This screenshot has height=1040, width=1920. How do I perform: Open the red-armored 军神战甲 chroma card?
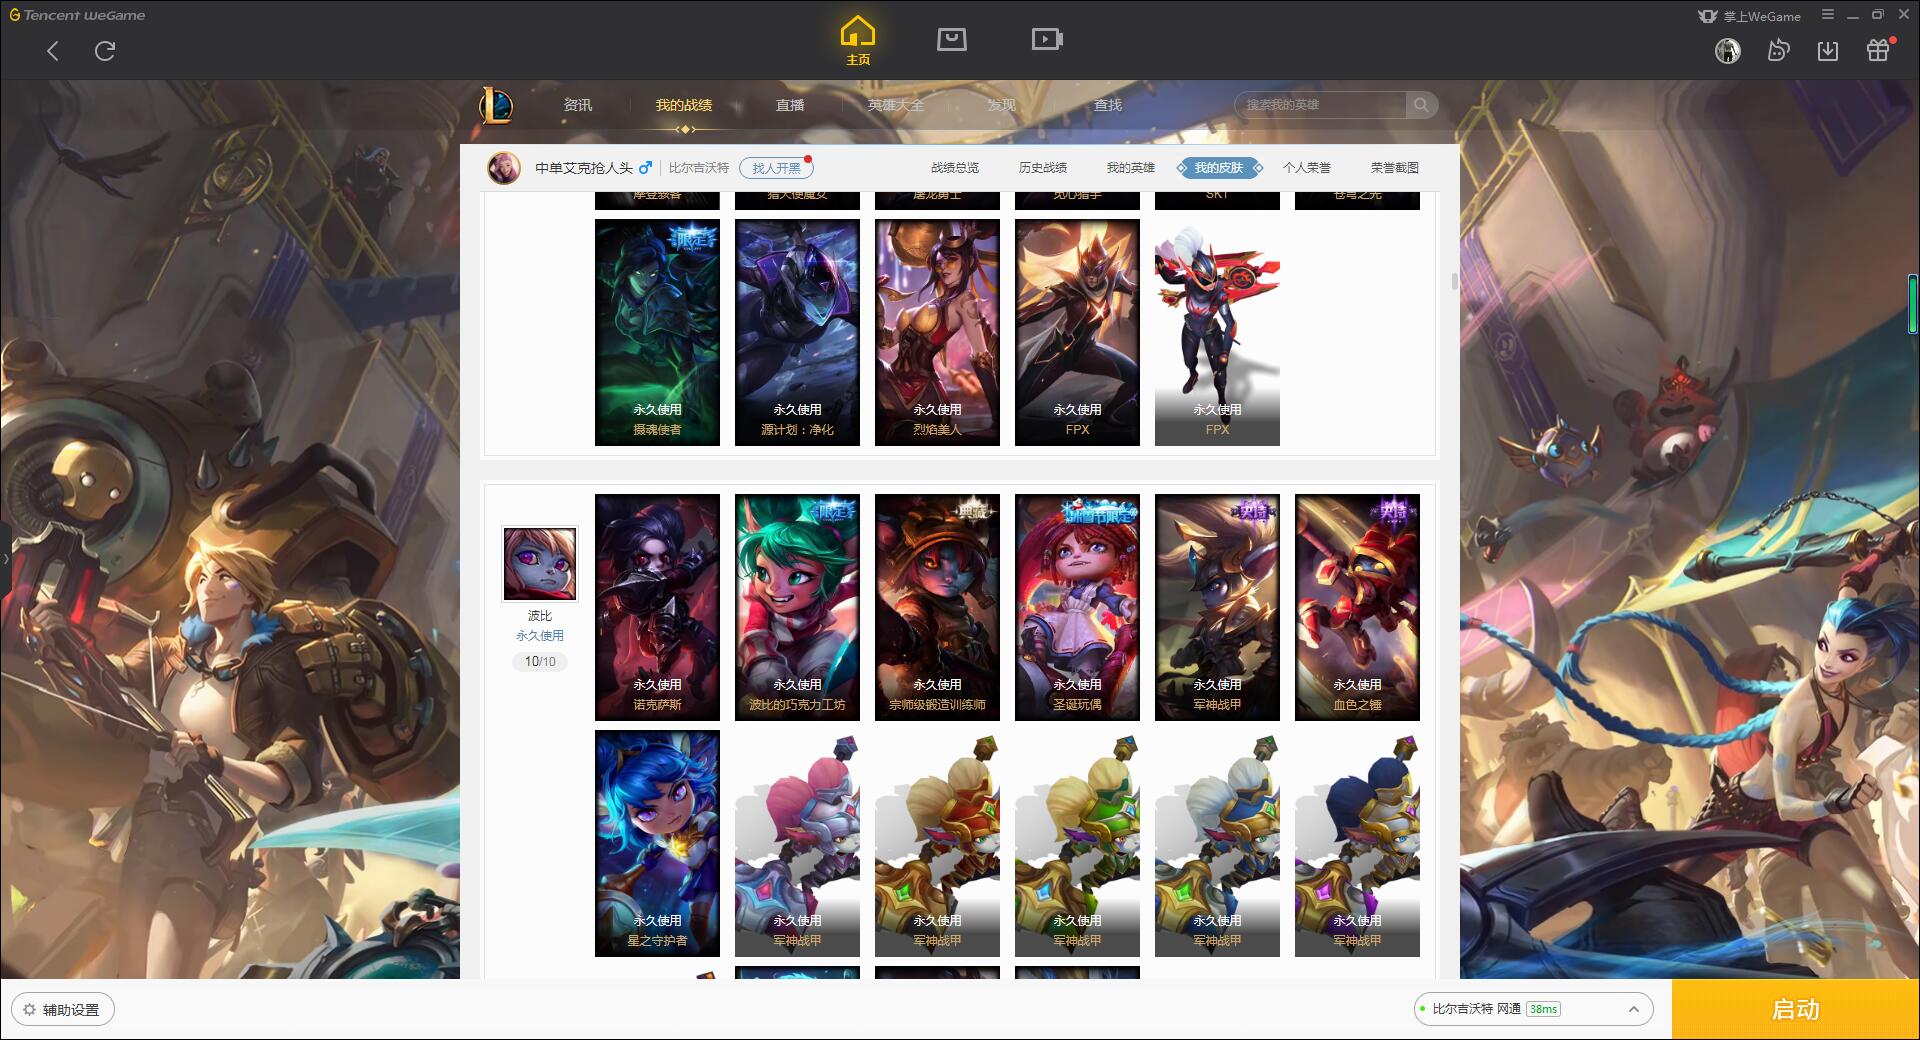(x=937, y=844)
